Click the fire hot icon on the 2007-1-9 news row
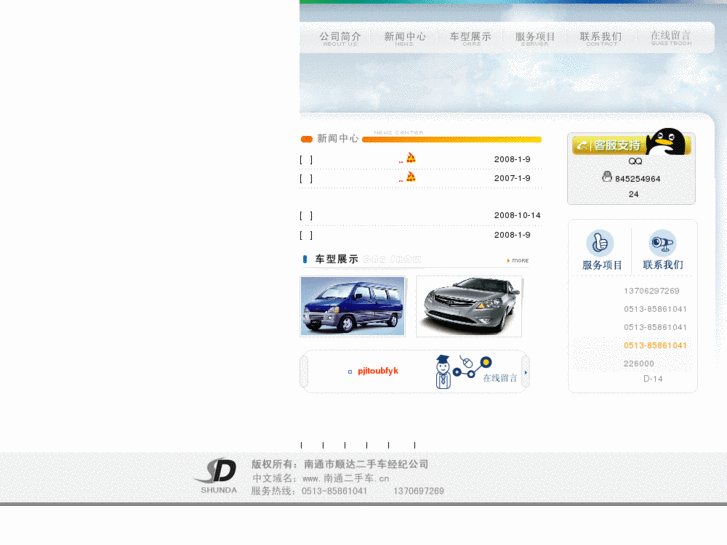 (411, 177)
